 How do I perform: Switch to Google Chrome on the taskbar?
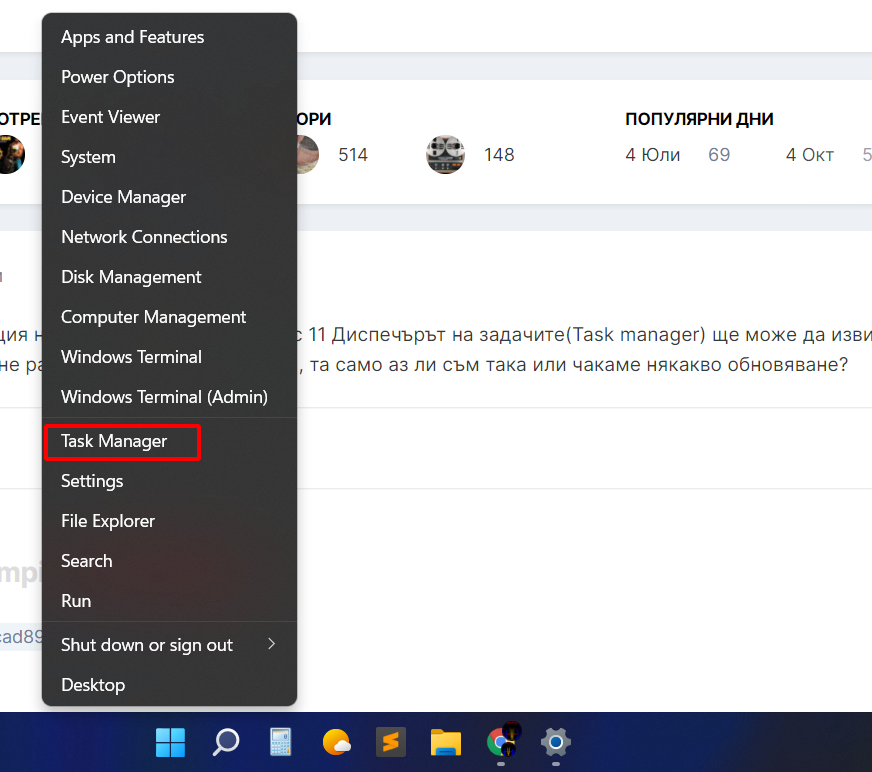(x=503, y=741)
